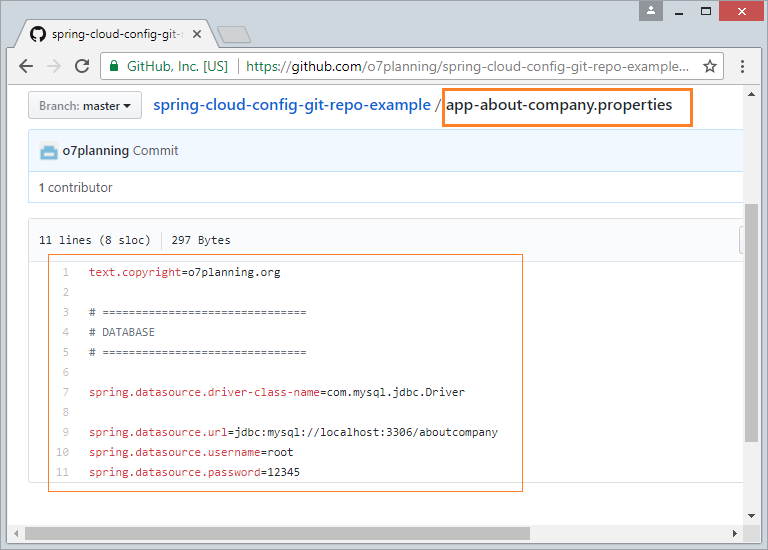
Task: Click the # DATABASE comment line
Action: click(x=121, y=332)
